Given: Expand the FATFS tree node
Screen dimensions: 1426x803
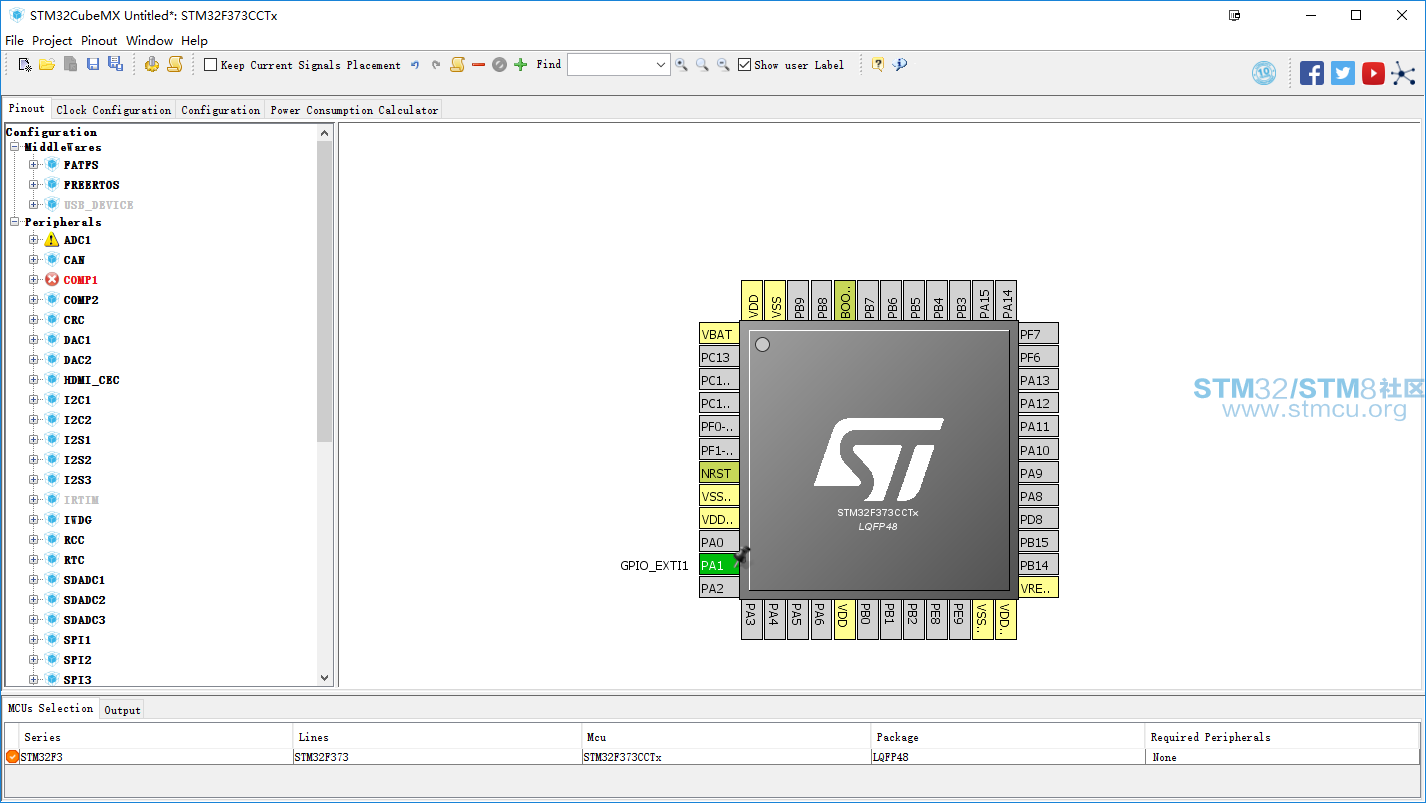Looking at the screenshot, I should [x=34, y=165].
